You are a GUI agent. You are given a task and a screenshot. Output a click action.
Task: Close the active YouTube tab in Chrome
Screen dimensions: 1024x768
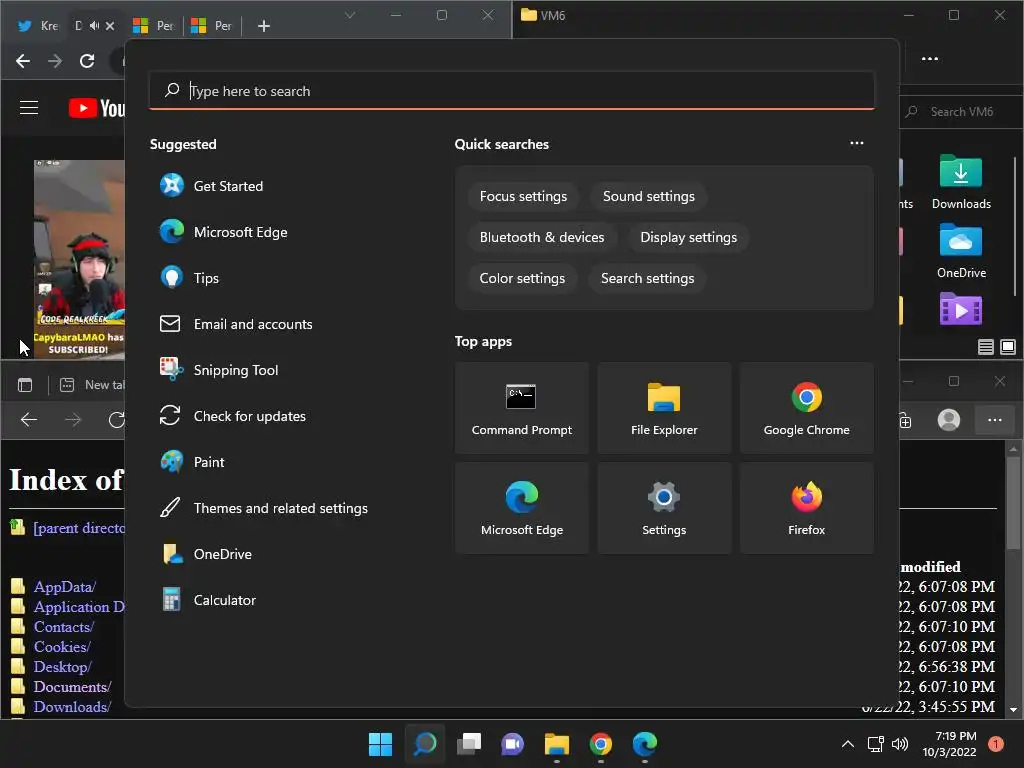coord(110,25)
